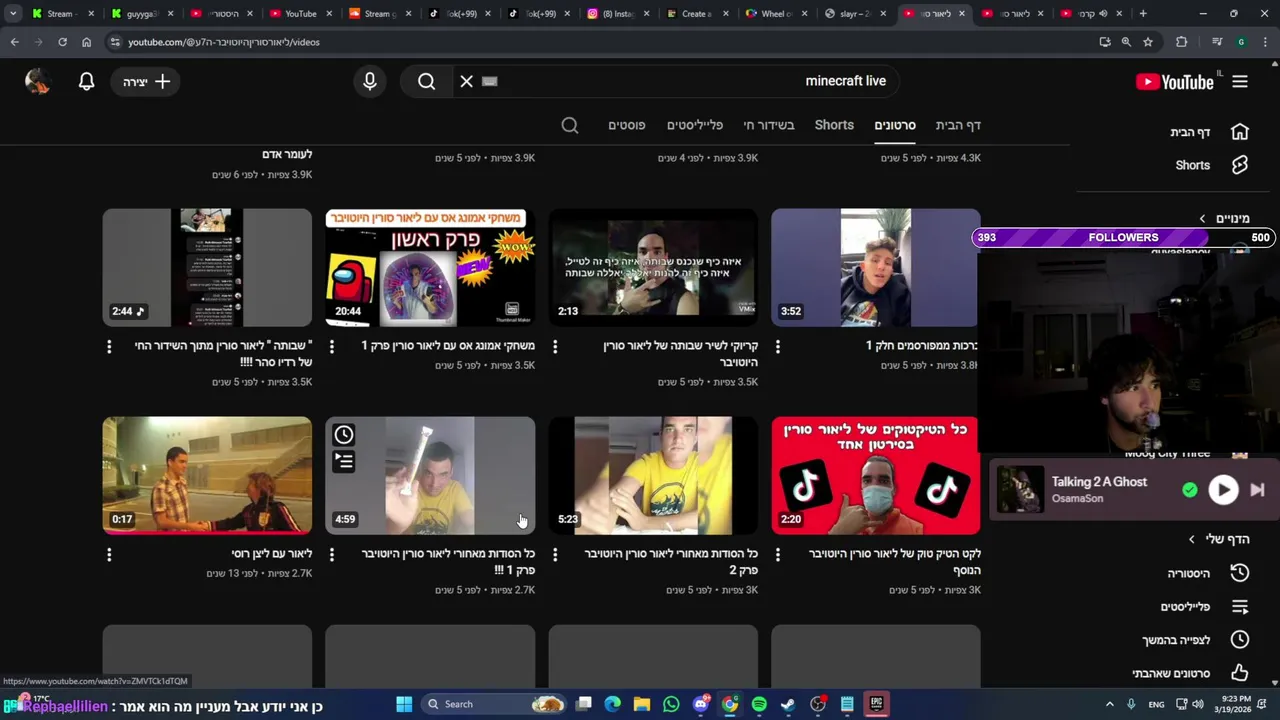Open options menu for לקט הטיק טוק video
The width and height of the screenshot is (1280, 720).
(x=778, y=554)
